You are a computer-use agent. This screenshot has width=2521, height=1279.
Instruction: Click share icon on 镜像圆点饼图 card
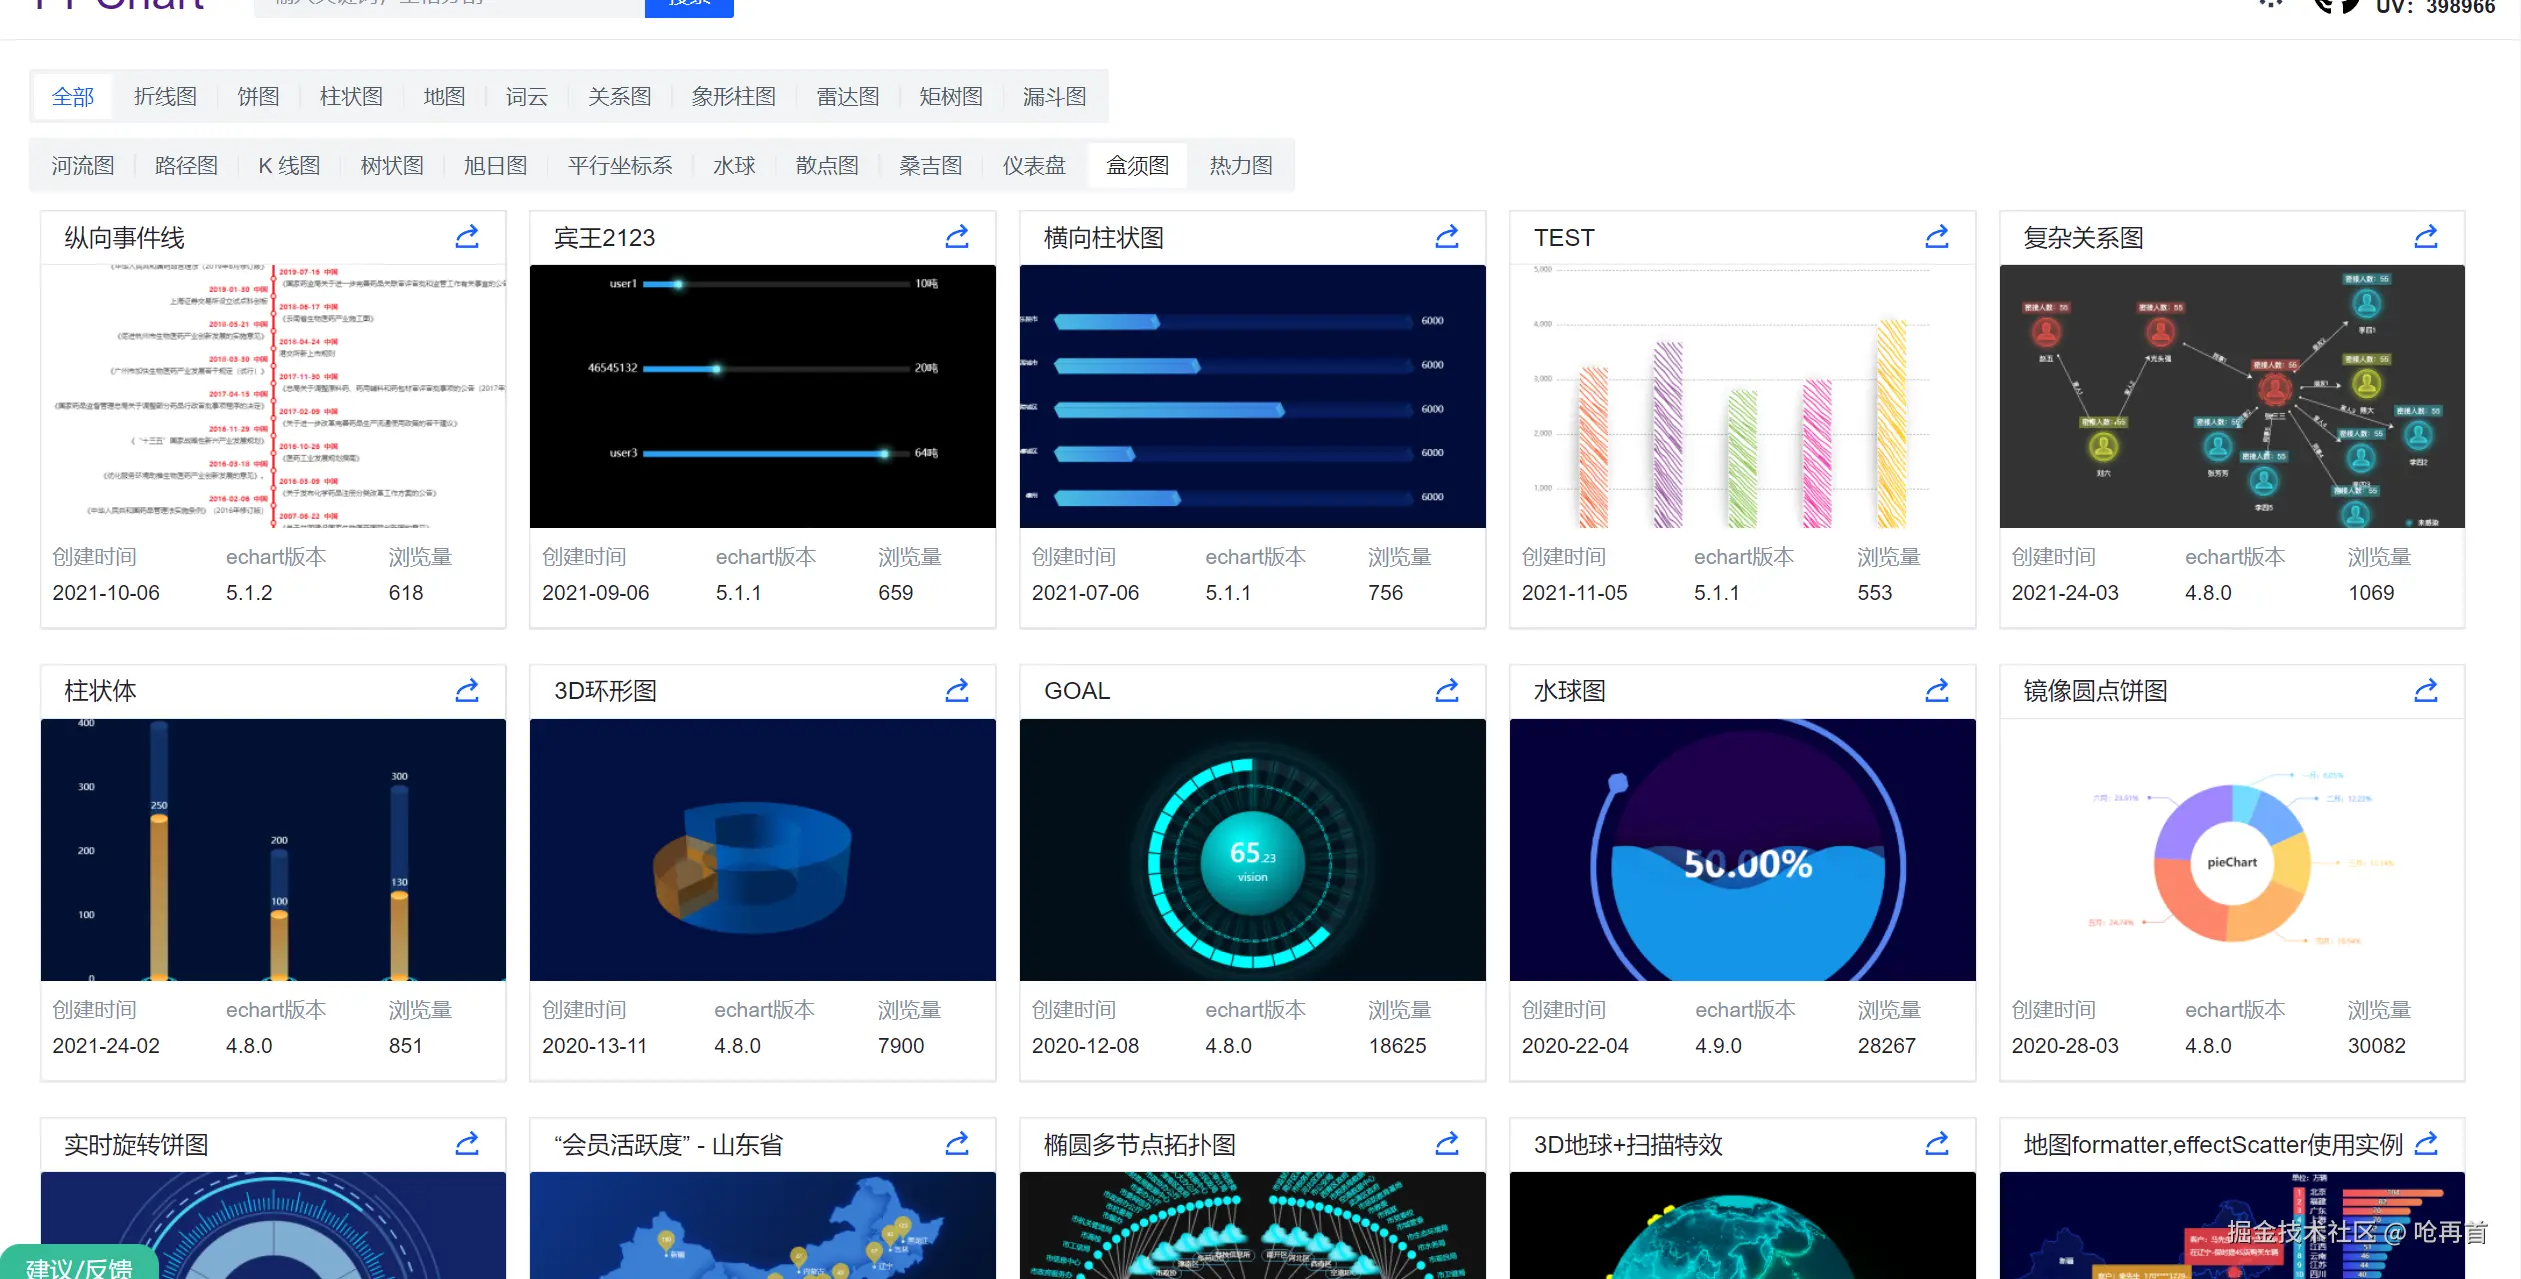click(2426, 691)
